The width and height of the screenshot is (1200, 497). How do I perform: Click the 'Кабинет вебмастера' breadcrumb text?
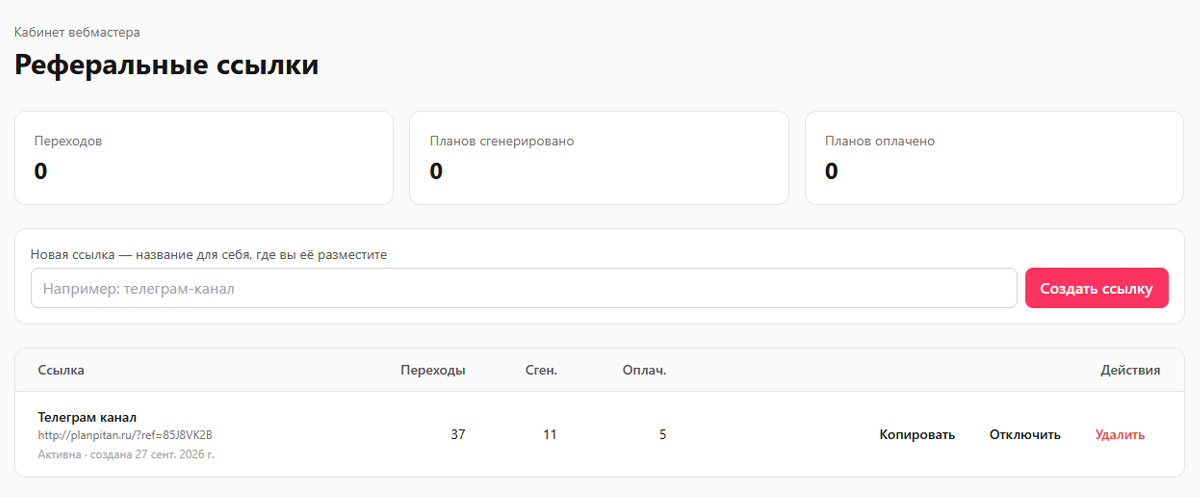click(x=77, y=32)
